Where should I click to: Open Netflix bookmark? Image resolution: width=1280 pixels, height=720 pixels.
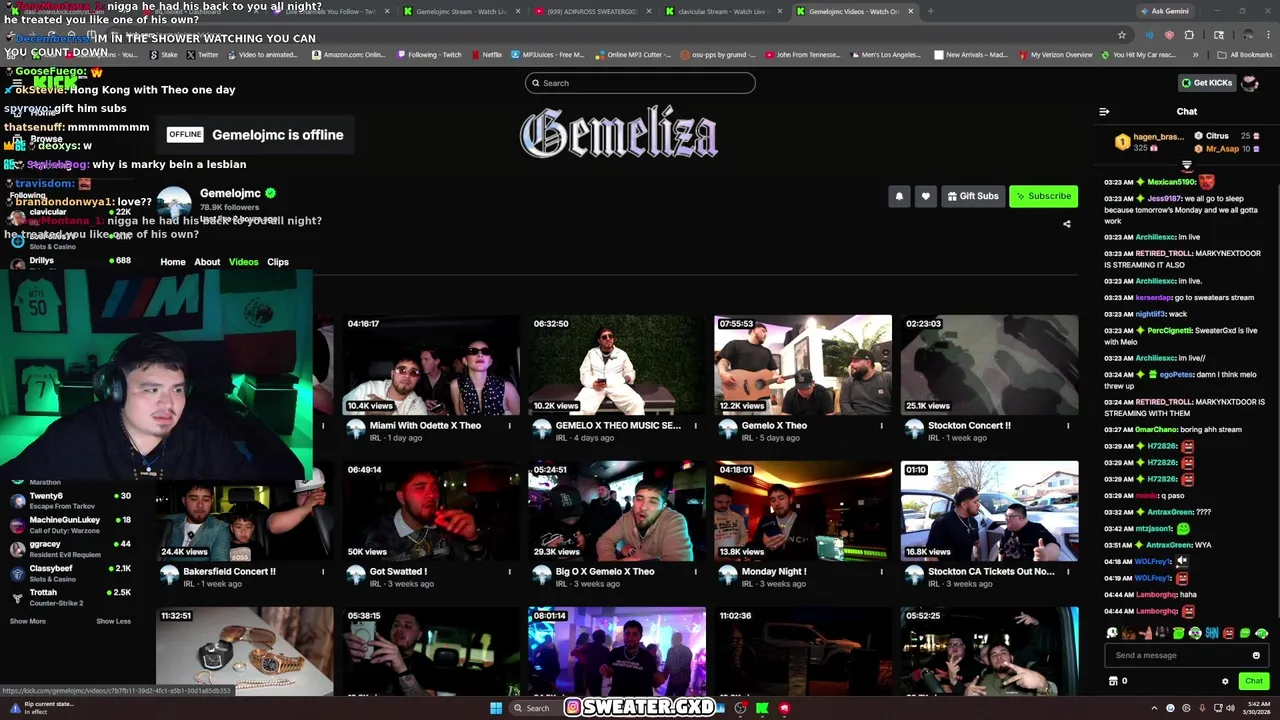[x=485, y=55]
